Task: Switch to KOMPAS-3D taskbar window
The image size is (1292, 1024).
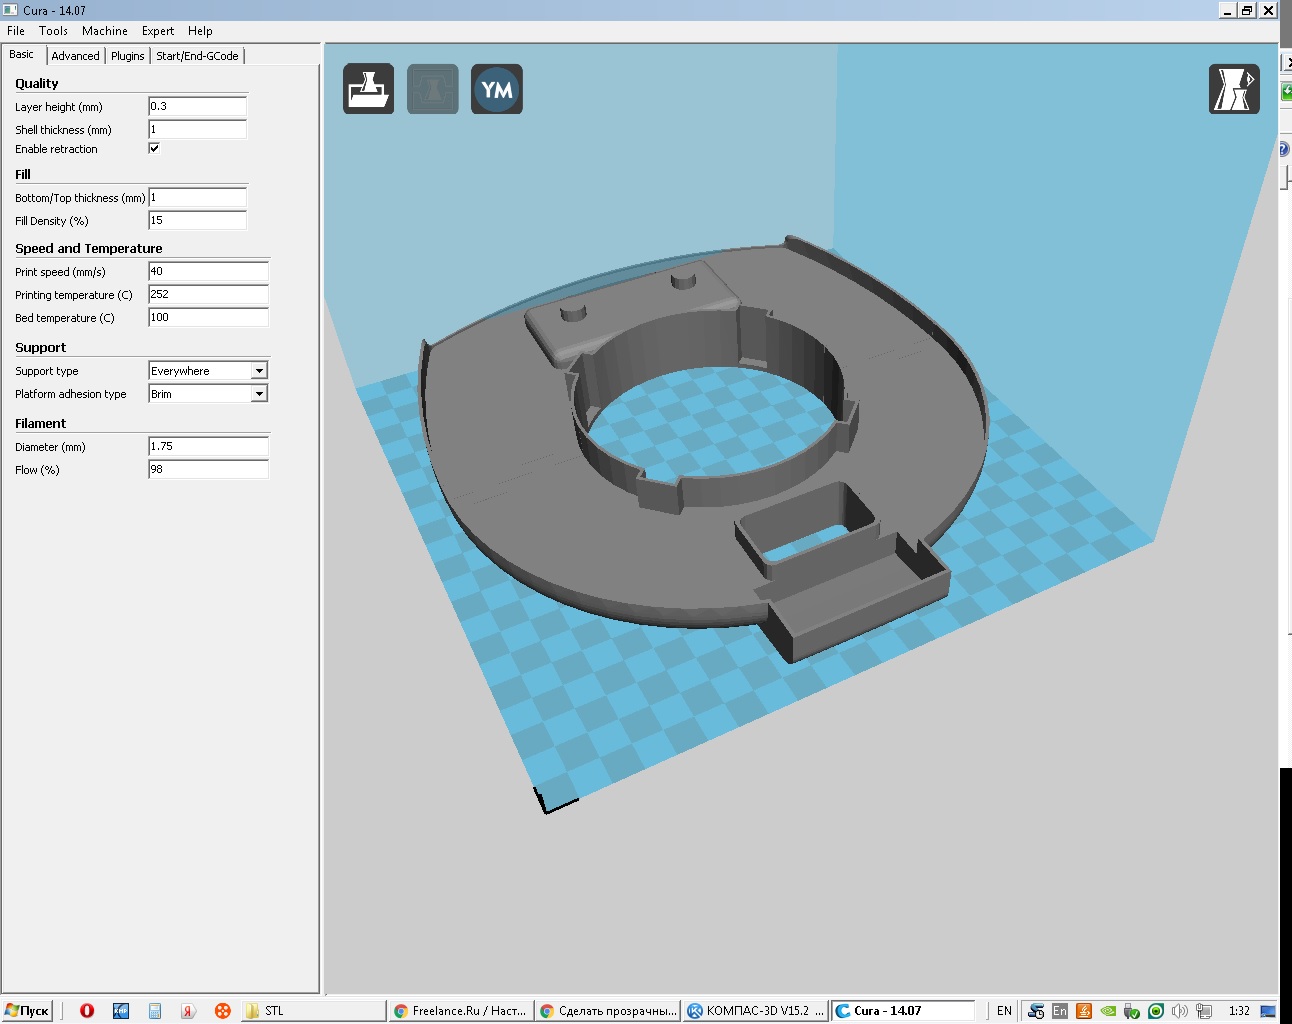Action: coord(756,1011)
